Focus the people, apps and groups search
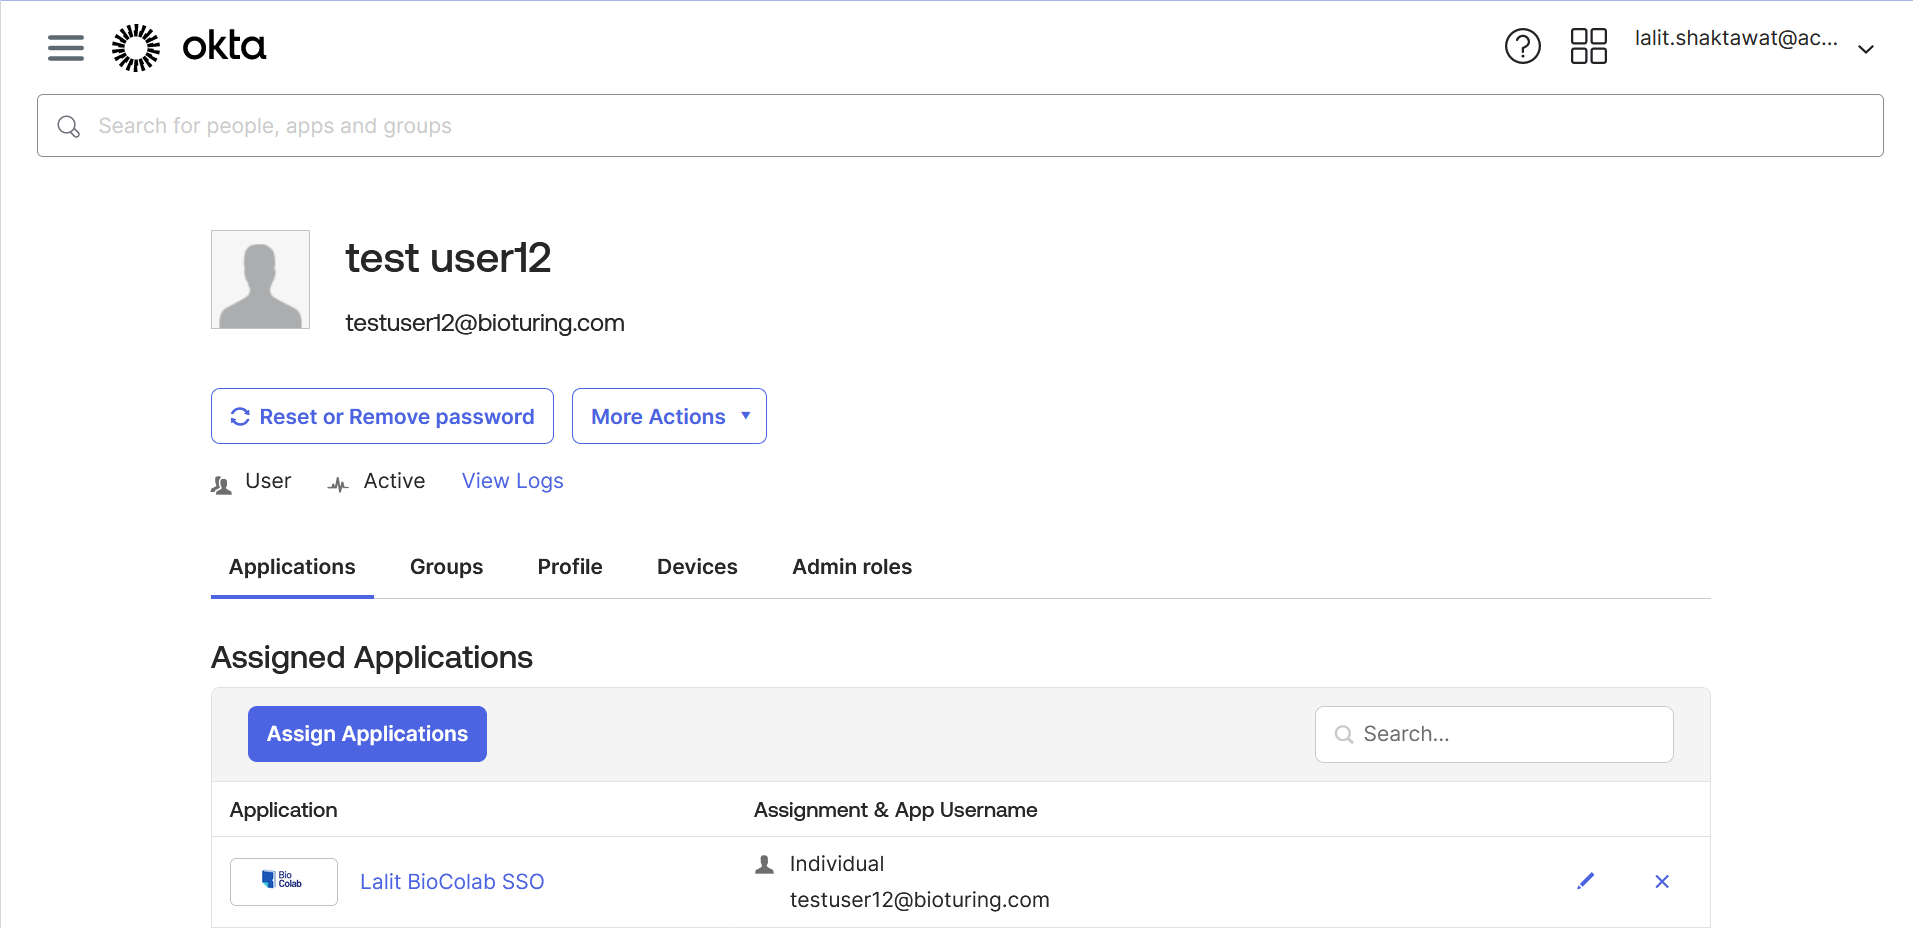1913x928 pixels. pos(960,126)
